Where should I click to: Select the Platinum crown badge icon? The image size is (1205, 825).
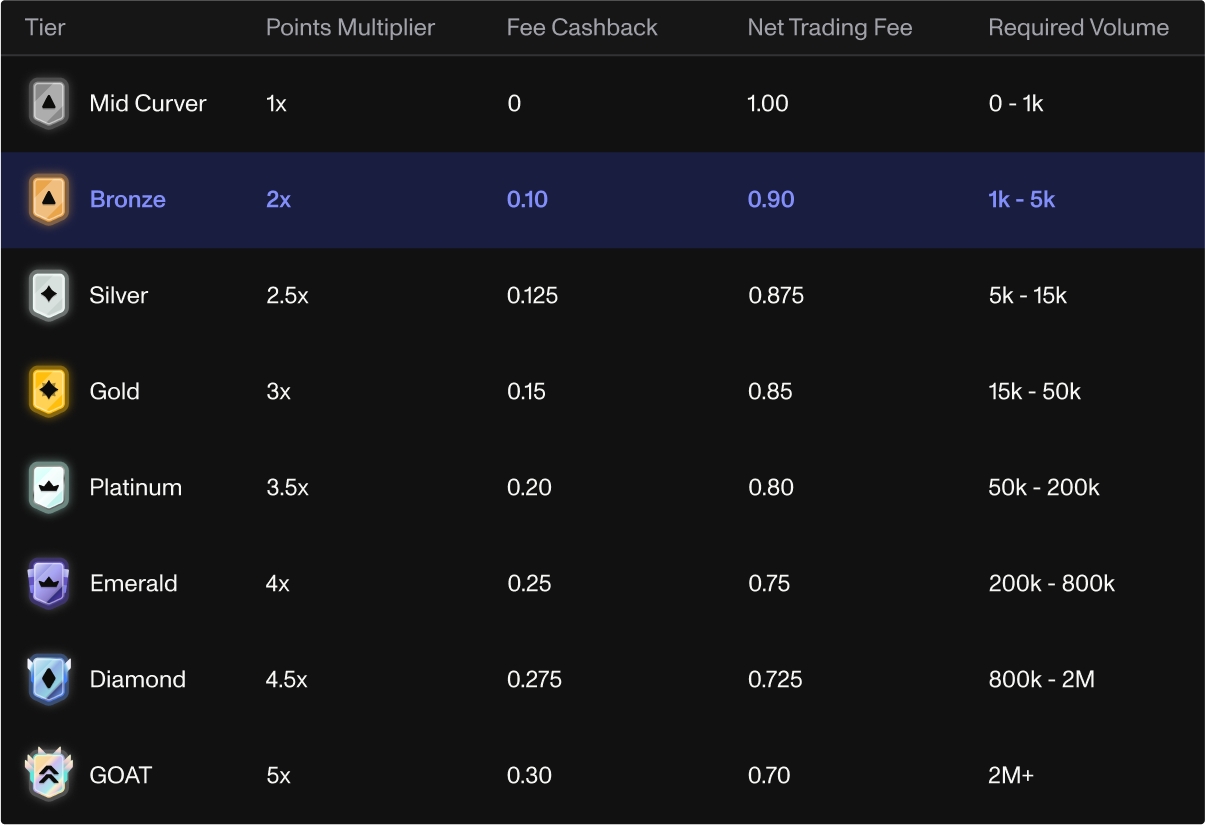click(x=48, y=488)
